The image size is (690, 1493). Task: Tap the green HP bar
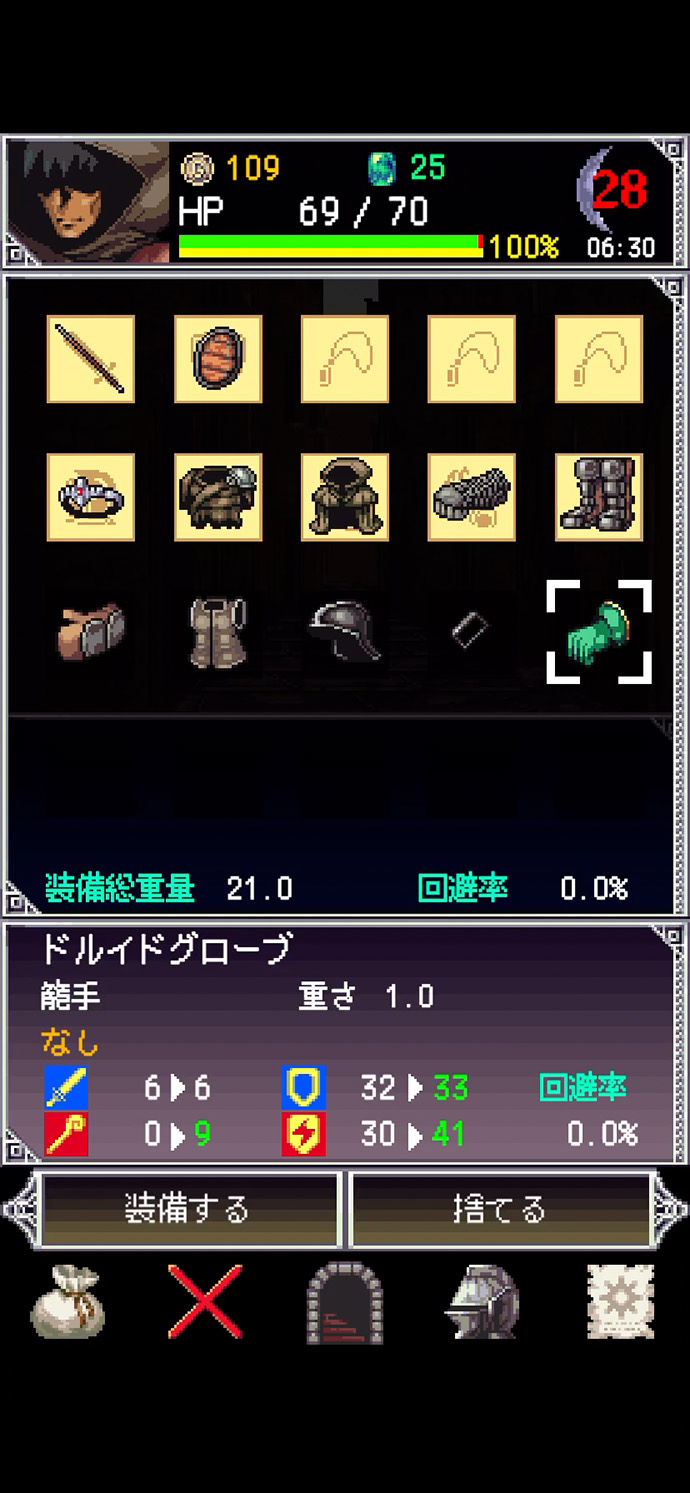pyautogui.click(x=331, y=246)
